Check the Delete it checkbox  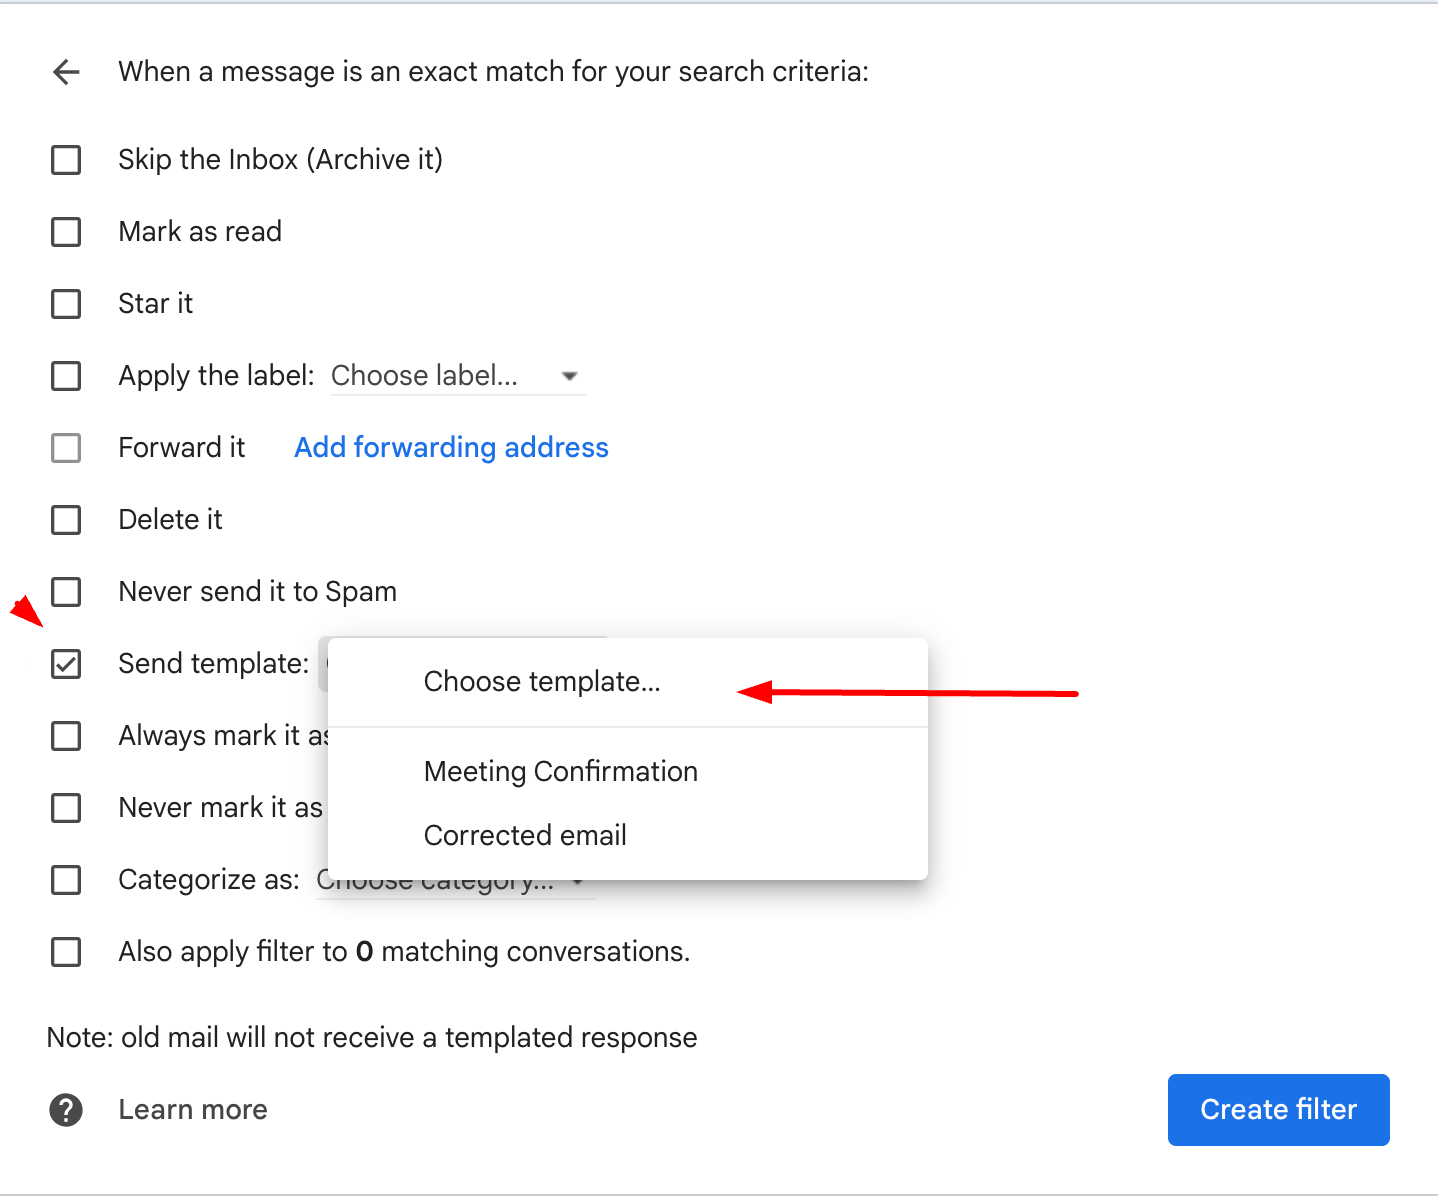pyautogui.click(x=66, y=520)
